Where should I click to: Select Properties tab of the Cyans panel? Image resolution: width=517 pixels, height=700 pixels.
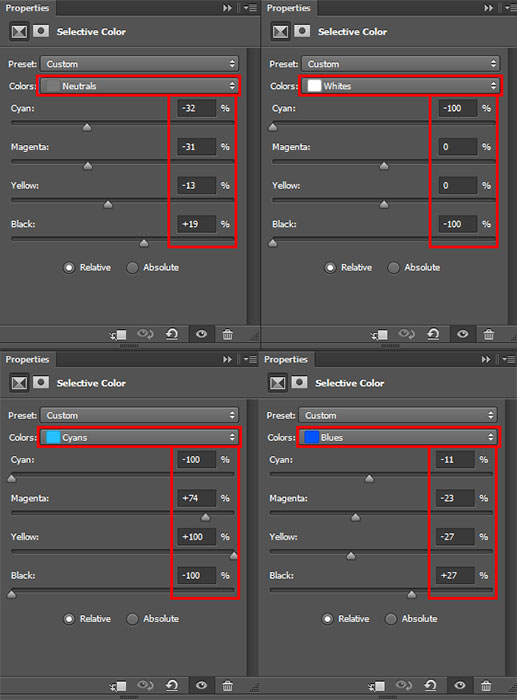tap(27, 359)
